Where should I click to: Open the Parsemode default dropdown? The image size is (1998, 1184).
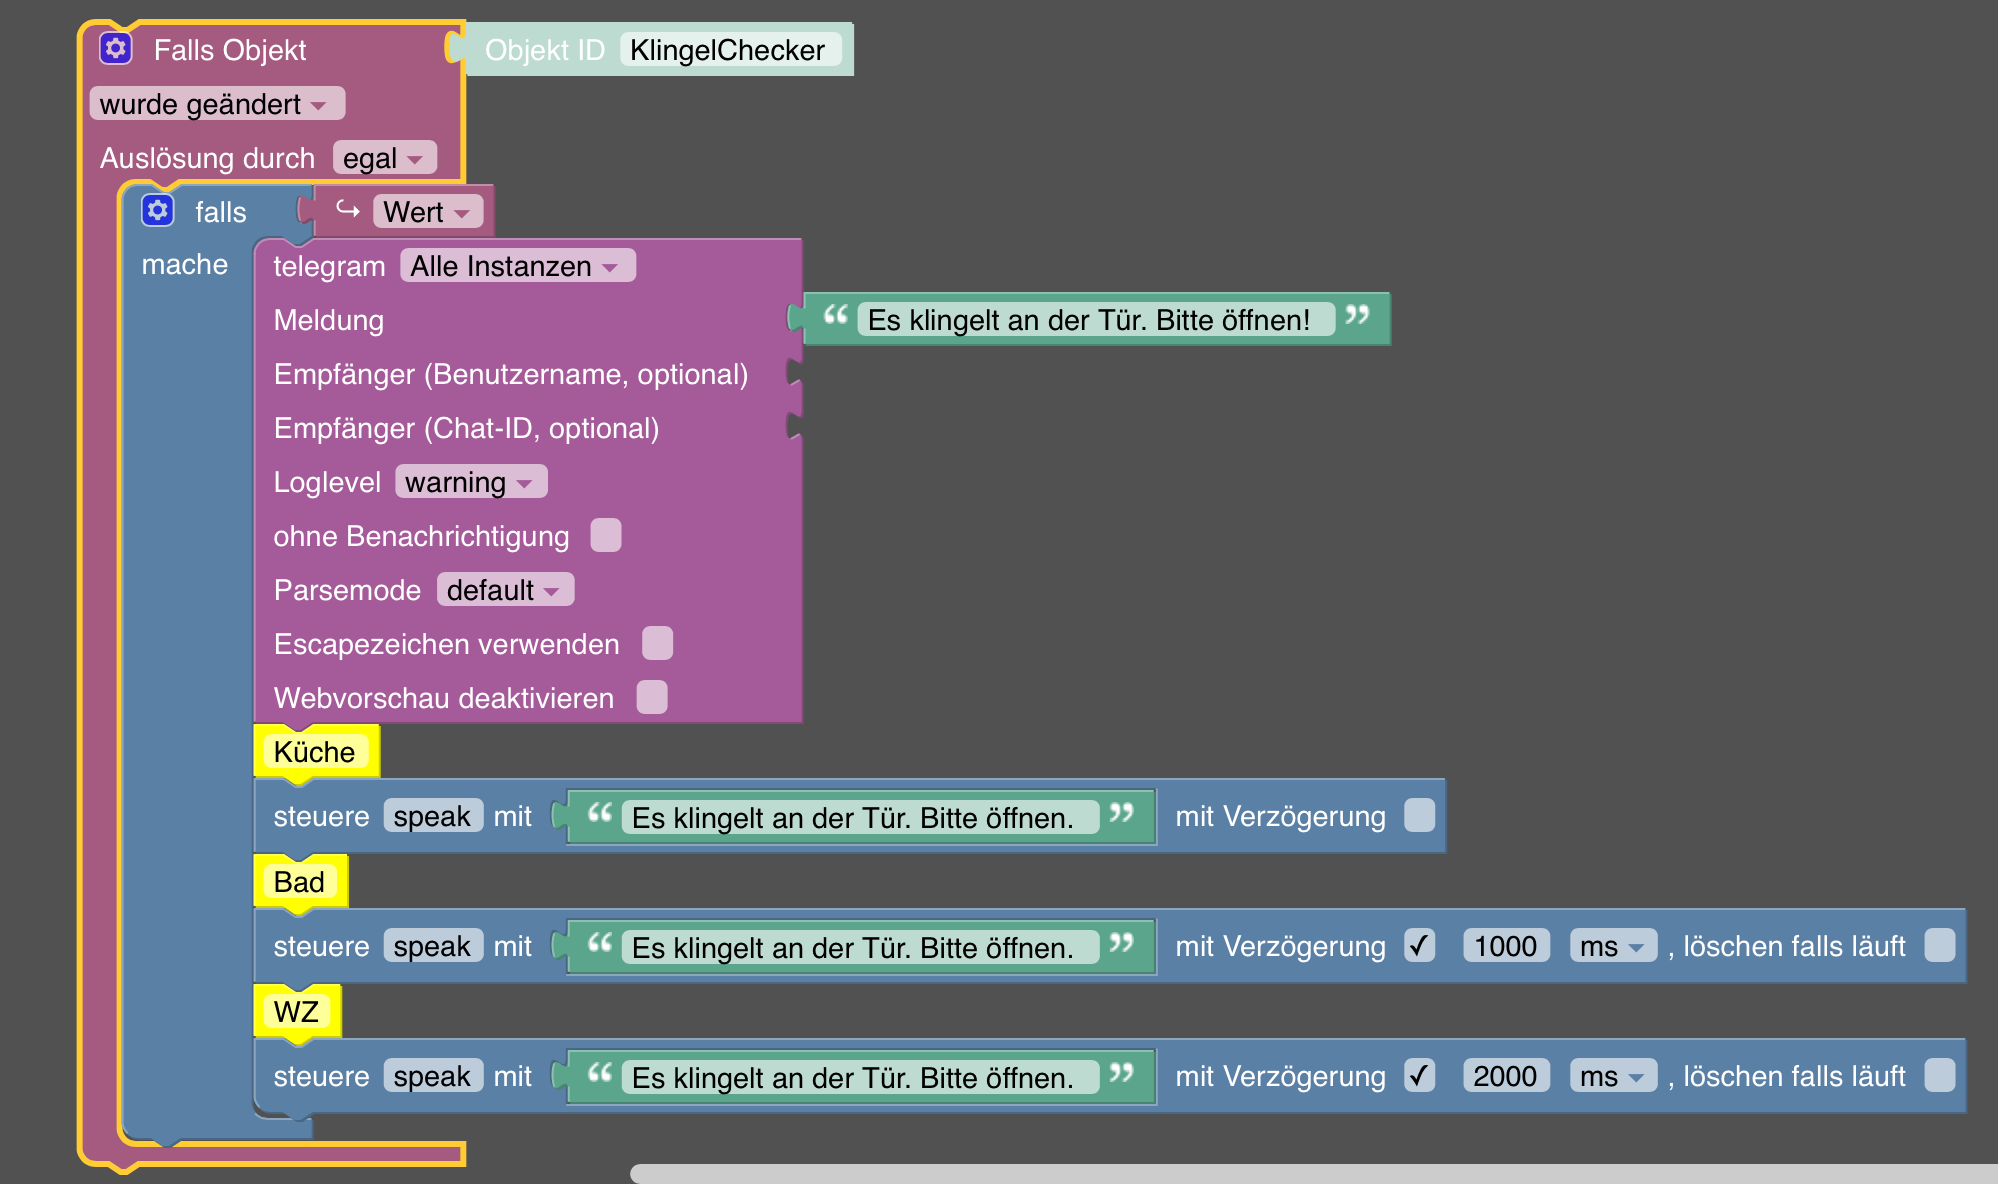(x=504, y=590)
